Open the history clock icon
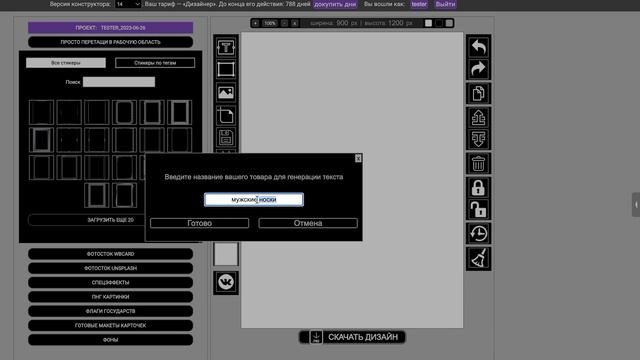This screenshot has height=360, width=640. [x=478, y=233]
